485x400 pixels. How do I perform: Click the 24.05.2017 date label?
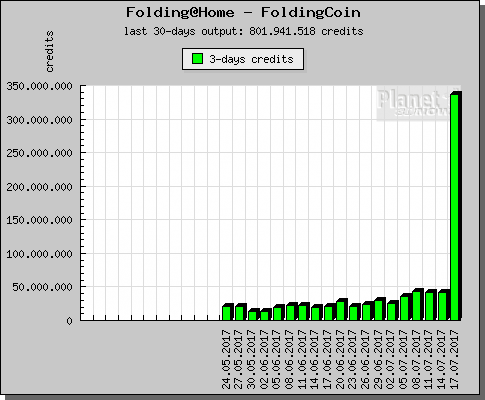[226, 359]
